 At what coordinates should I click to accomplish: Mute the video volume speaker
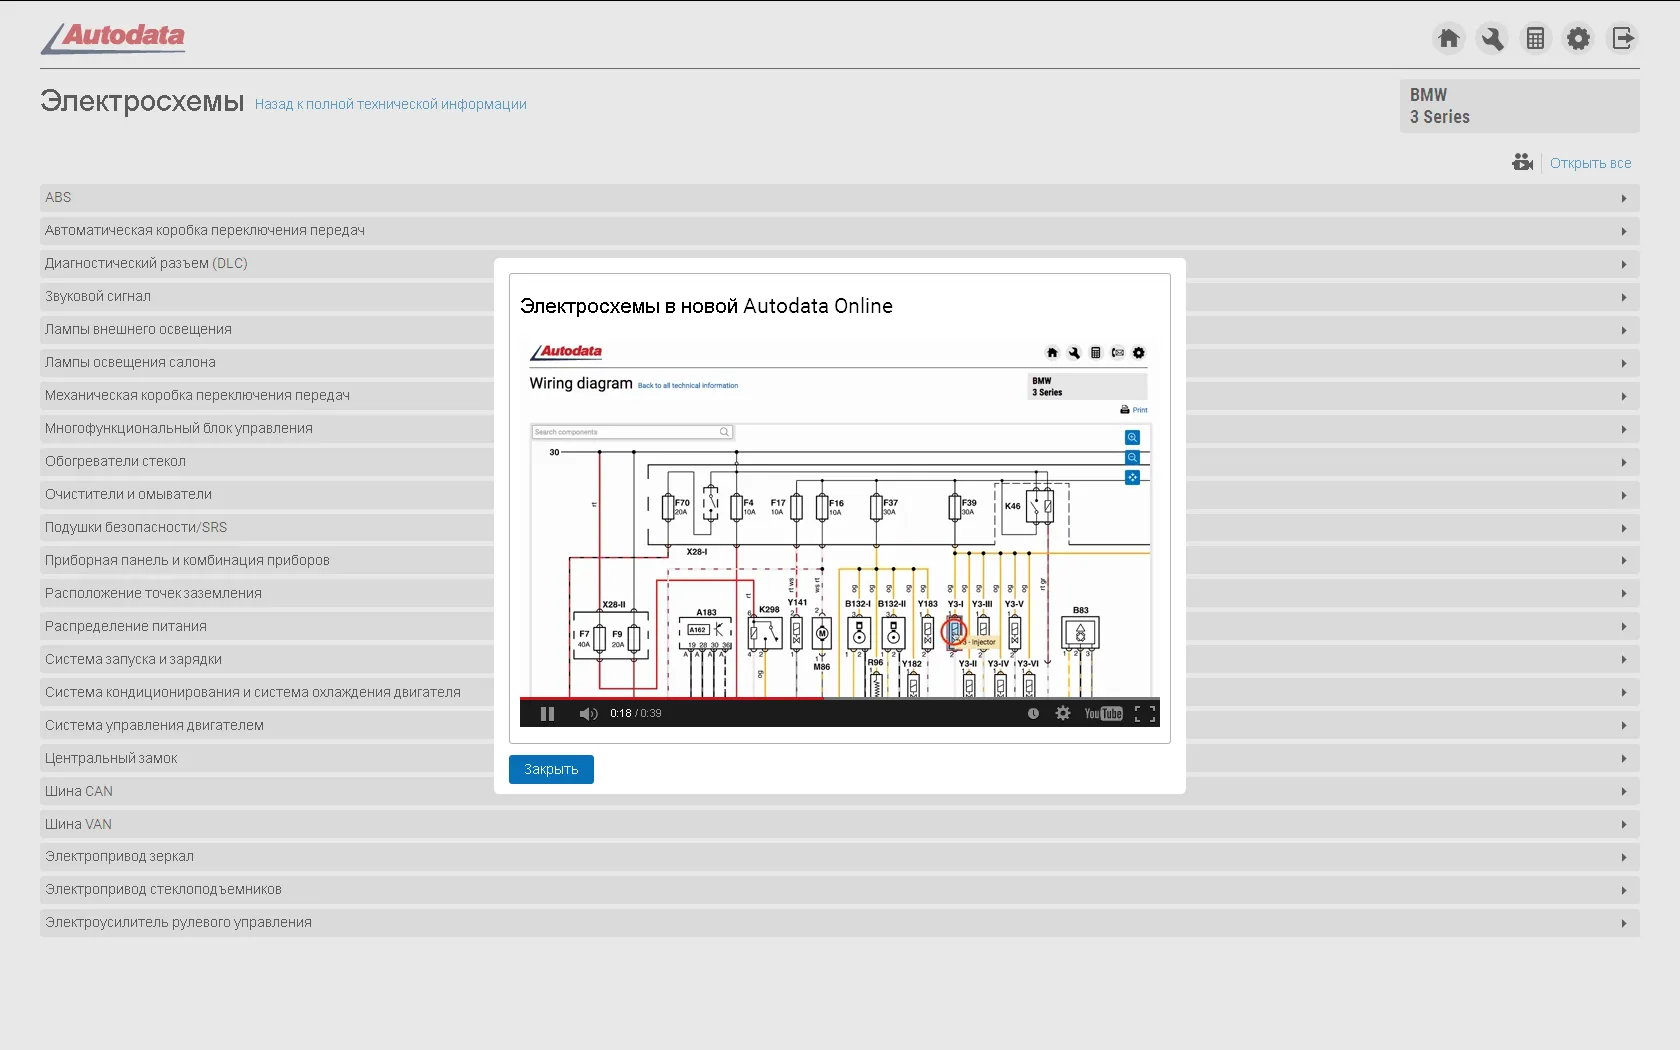coord(588,713)
